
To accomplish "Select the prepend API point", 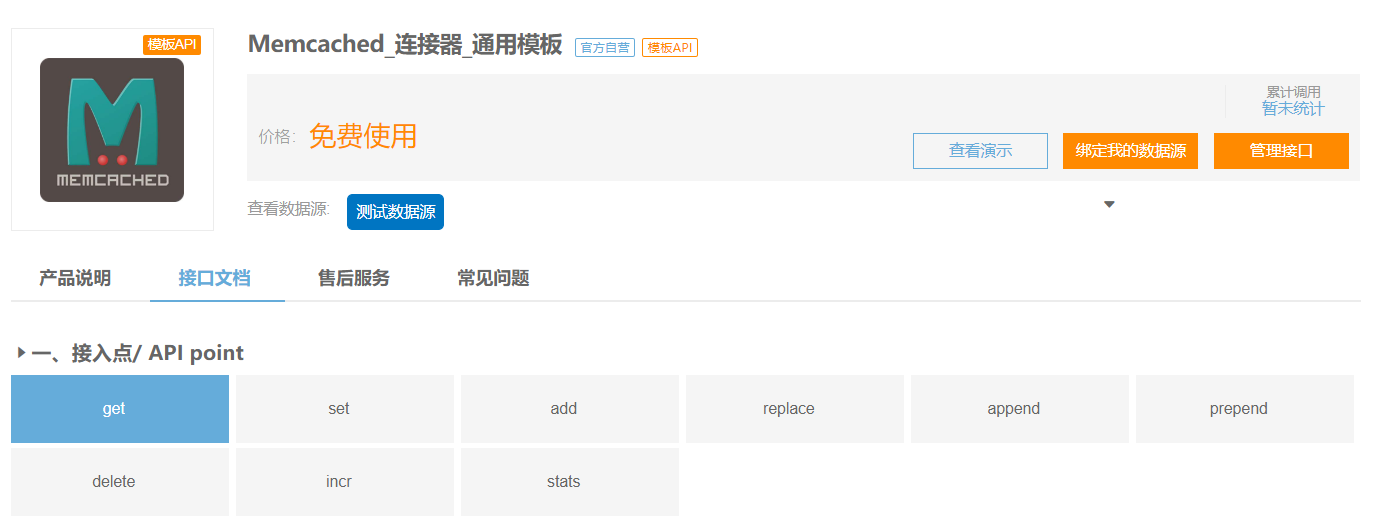I will coord(1245,409).
